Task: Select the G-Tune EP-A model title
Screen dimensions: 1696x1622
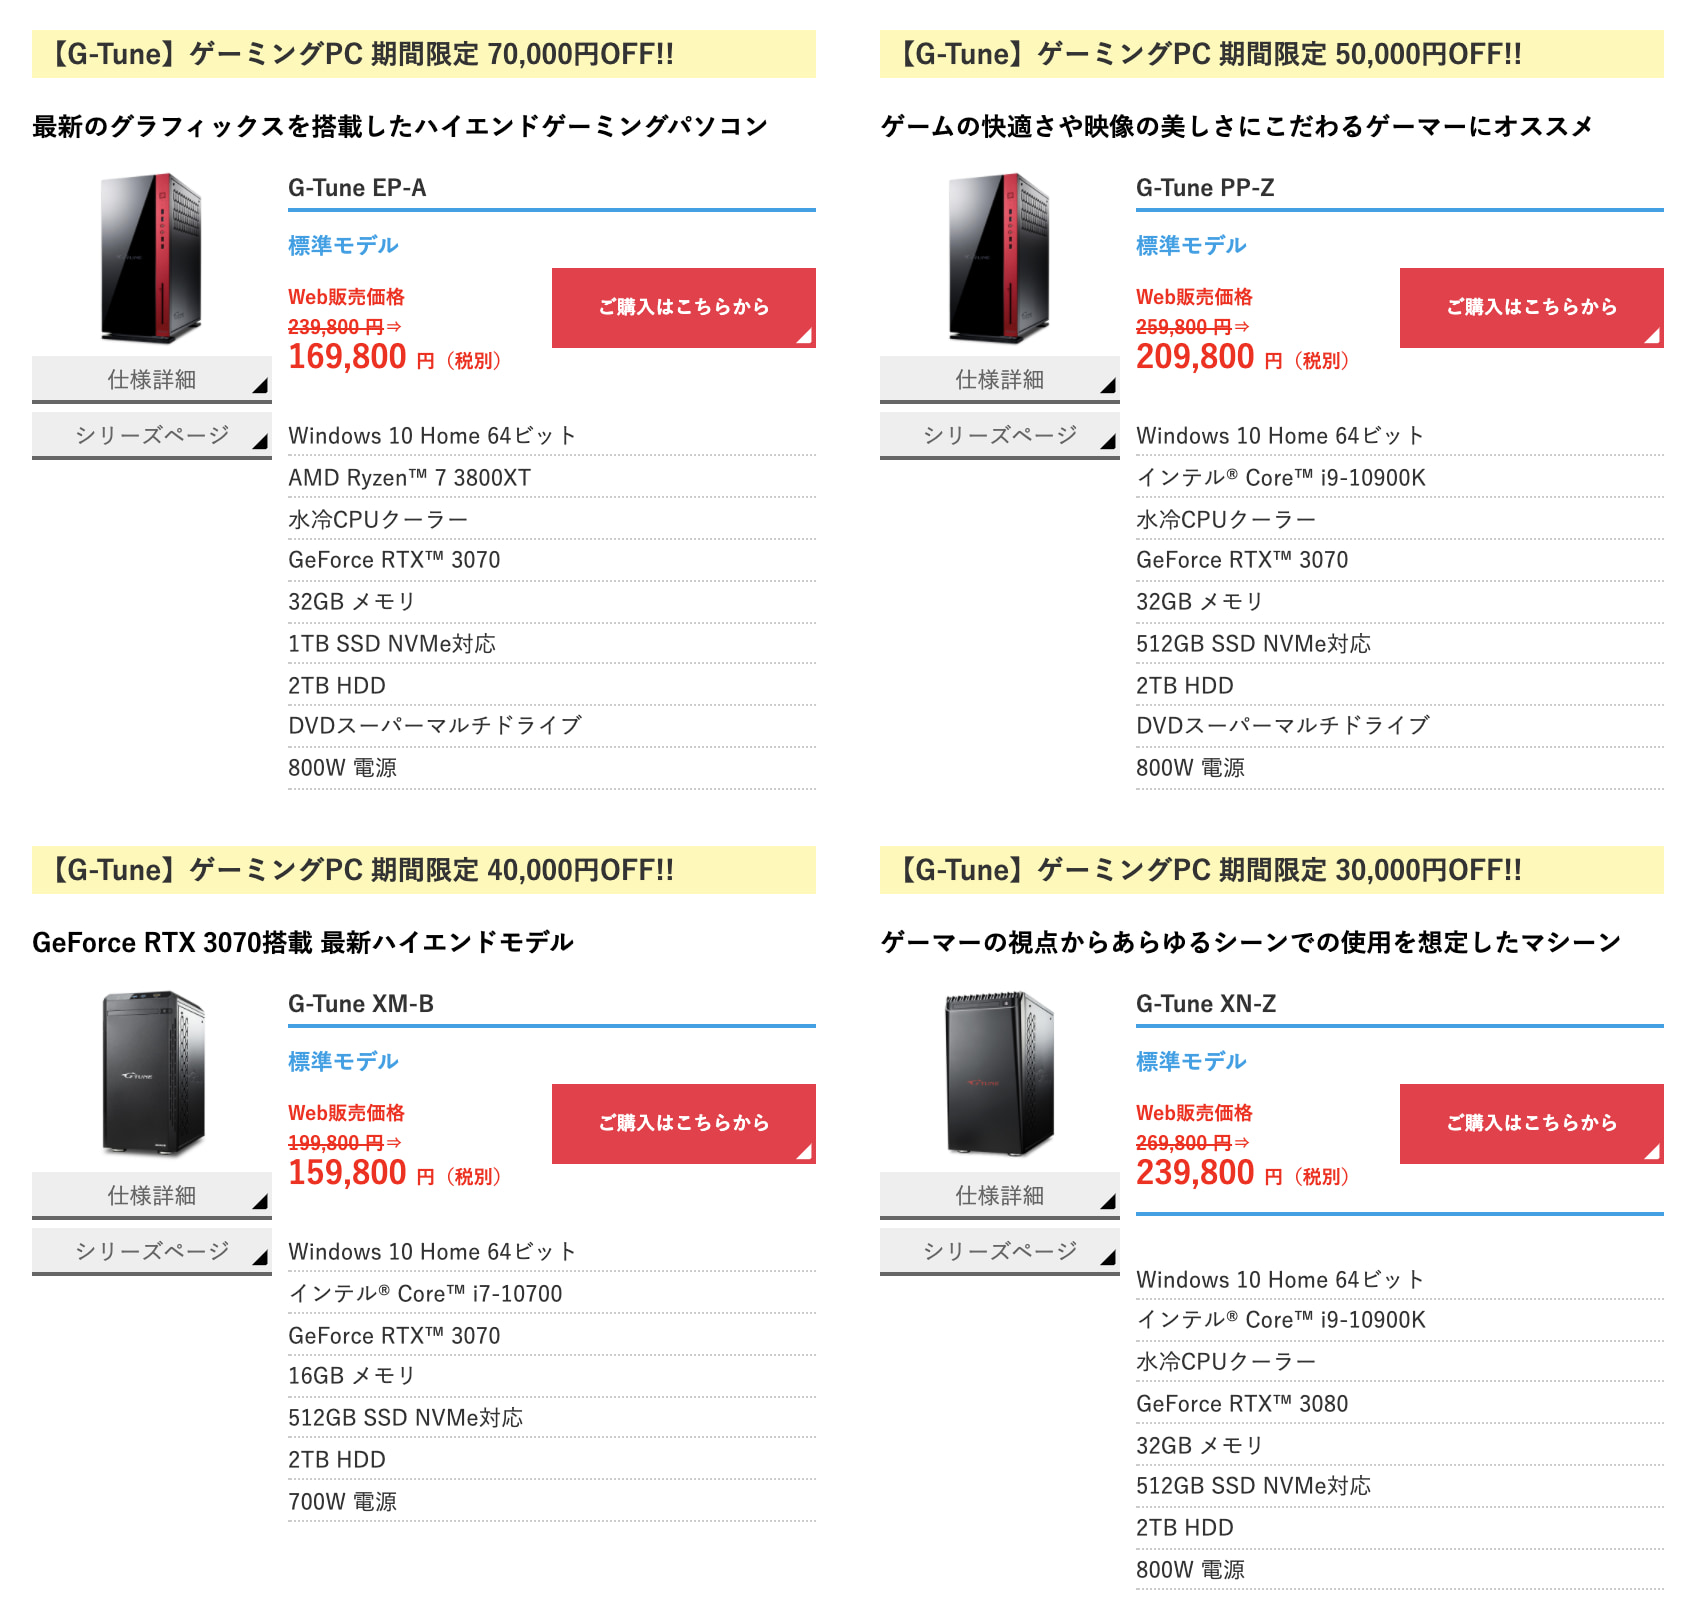Action: point(357,188)
